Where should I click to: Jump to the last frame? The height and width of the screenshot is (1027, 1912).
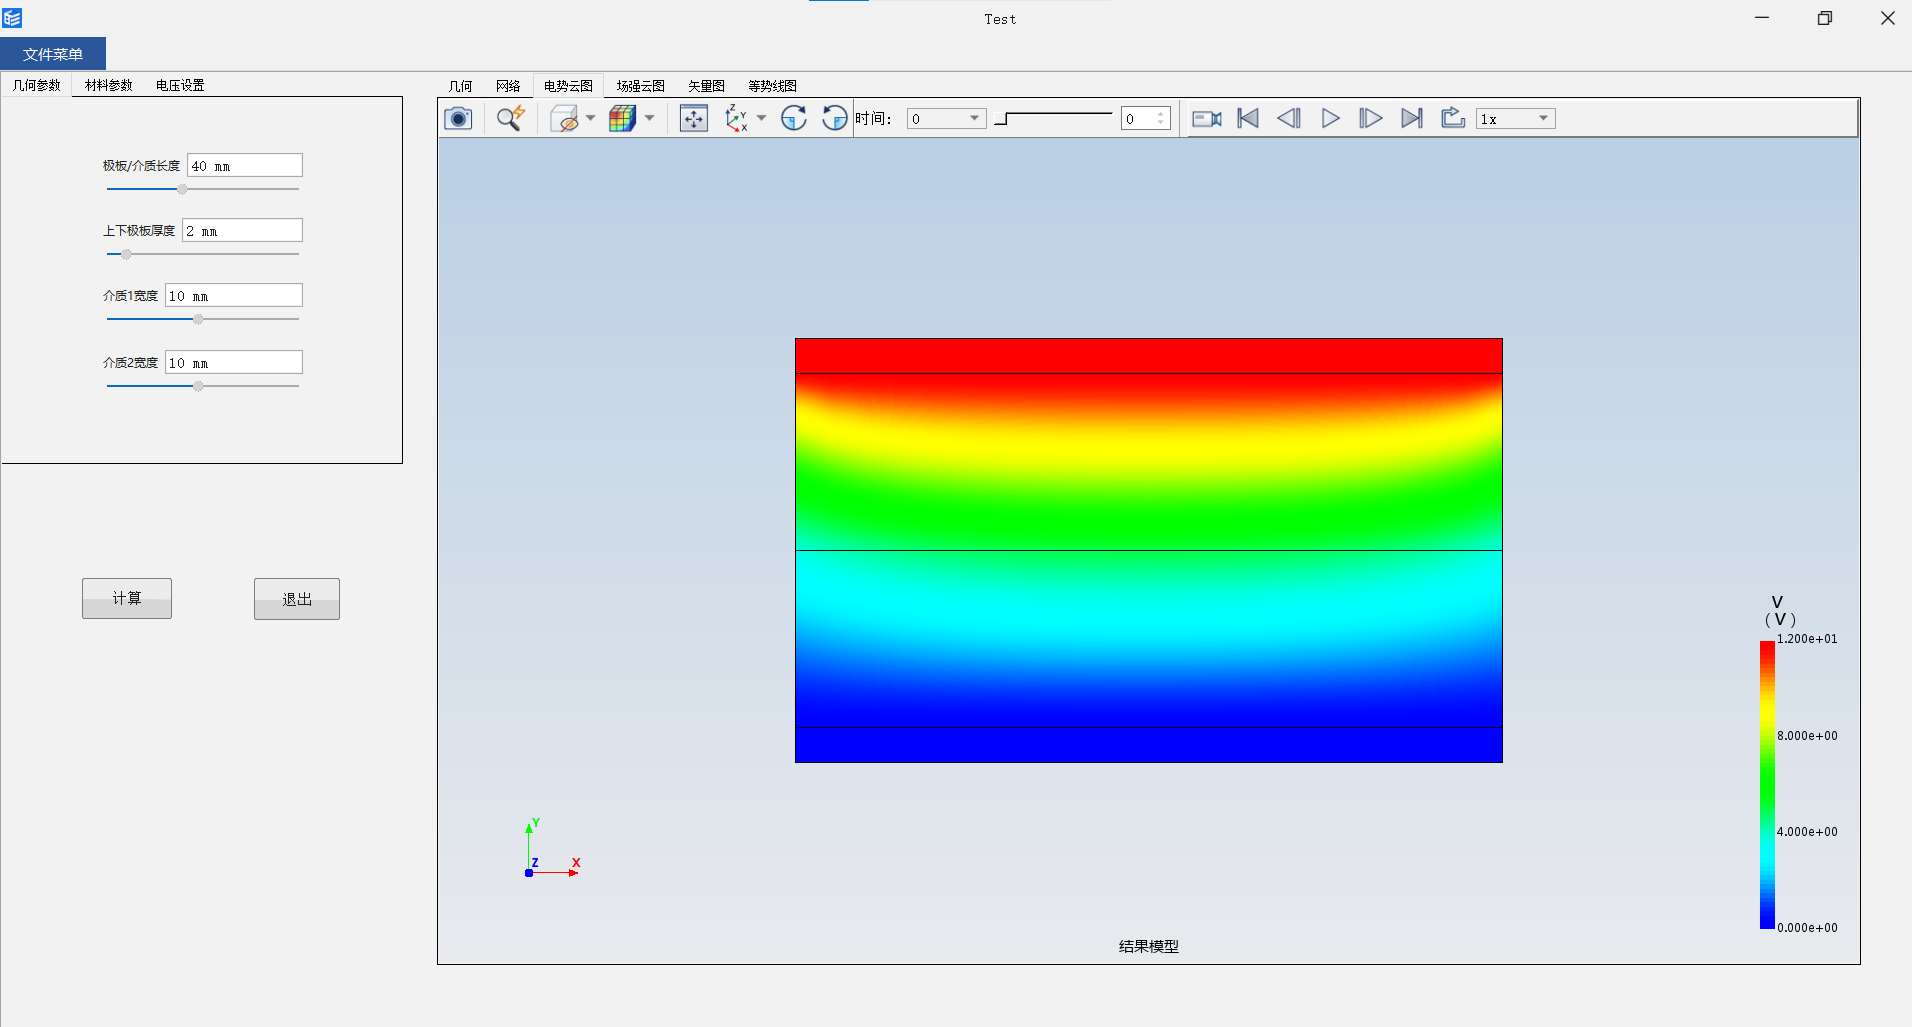1411,119
